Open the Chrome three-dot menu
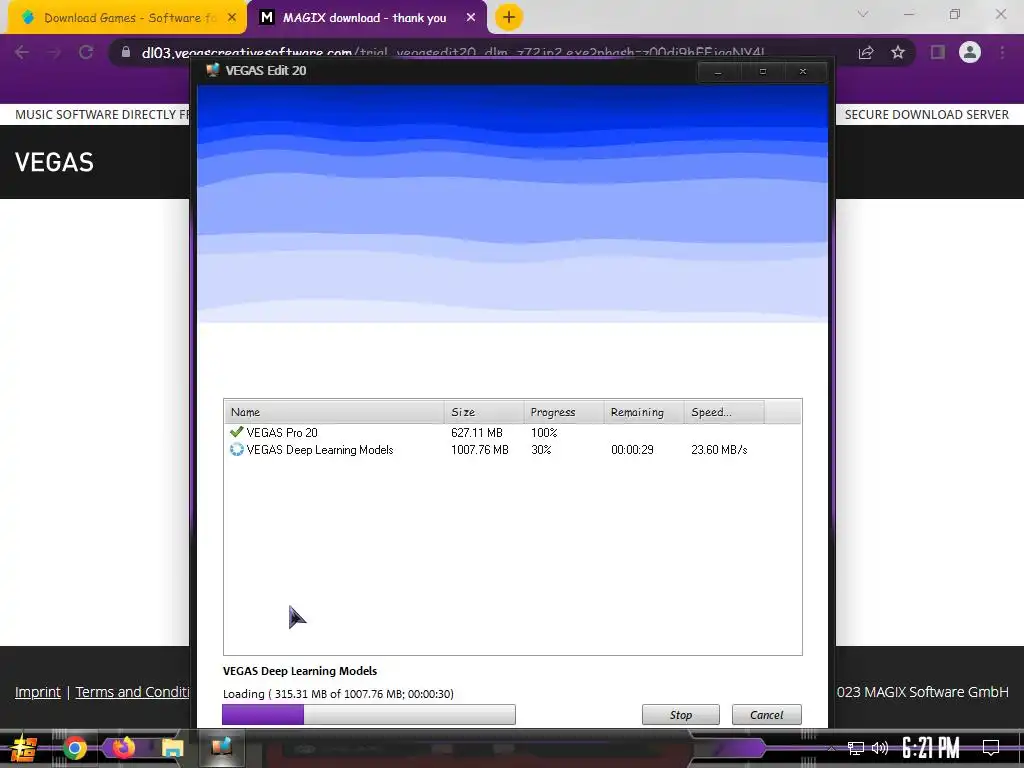The width and height of the screenshot is (1024, 768). coord(1002,52)
